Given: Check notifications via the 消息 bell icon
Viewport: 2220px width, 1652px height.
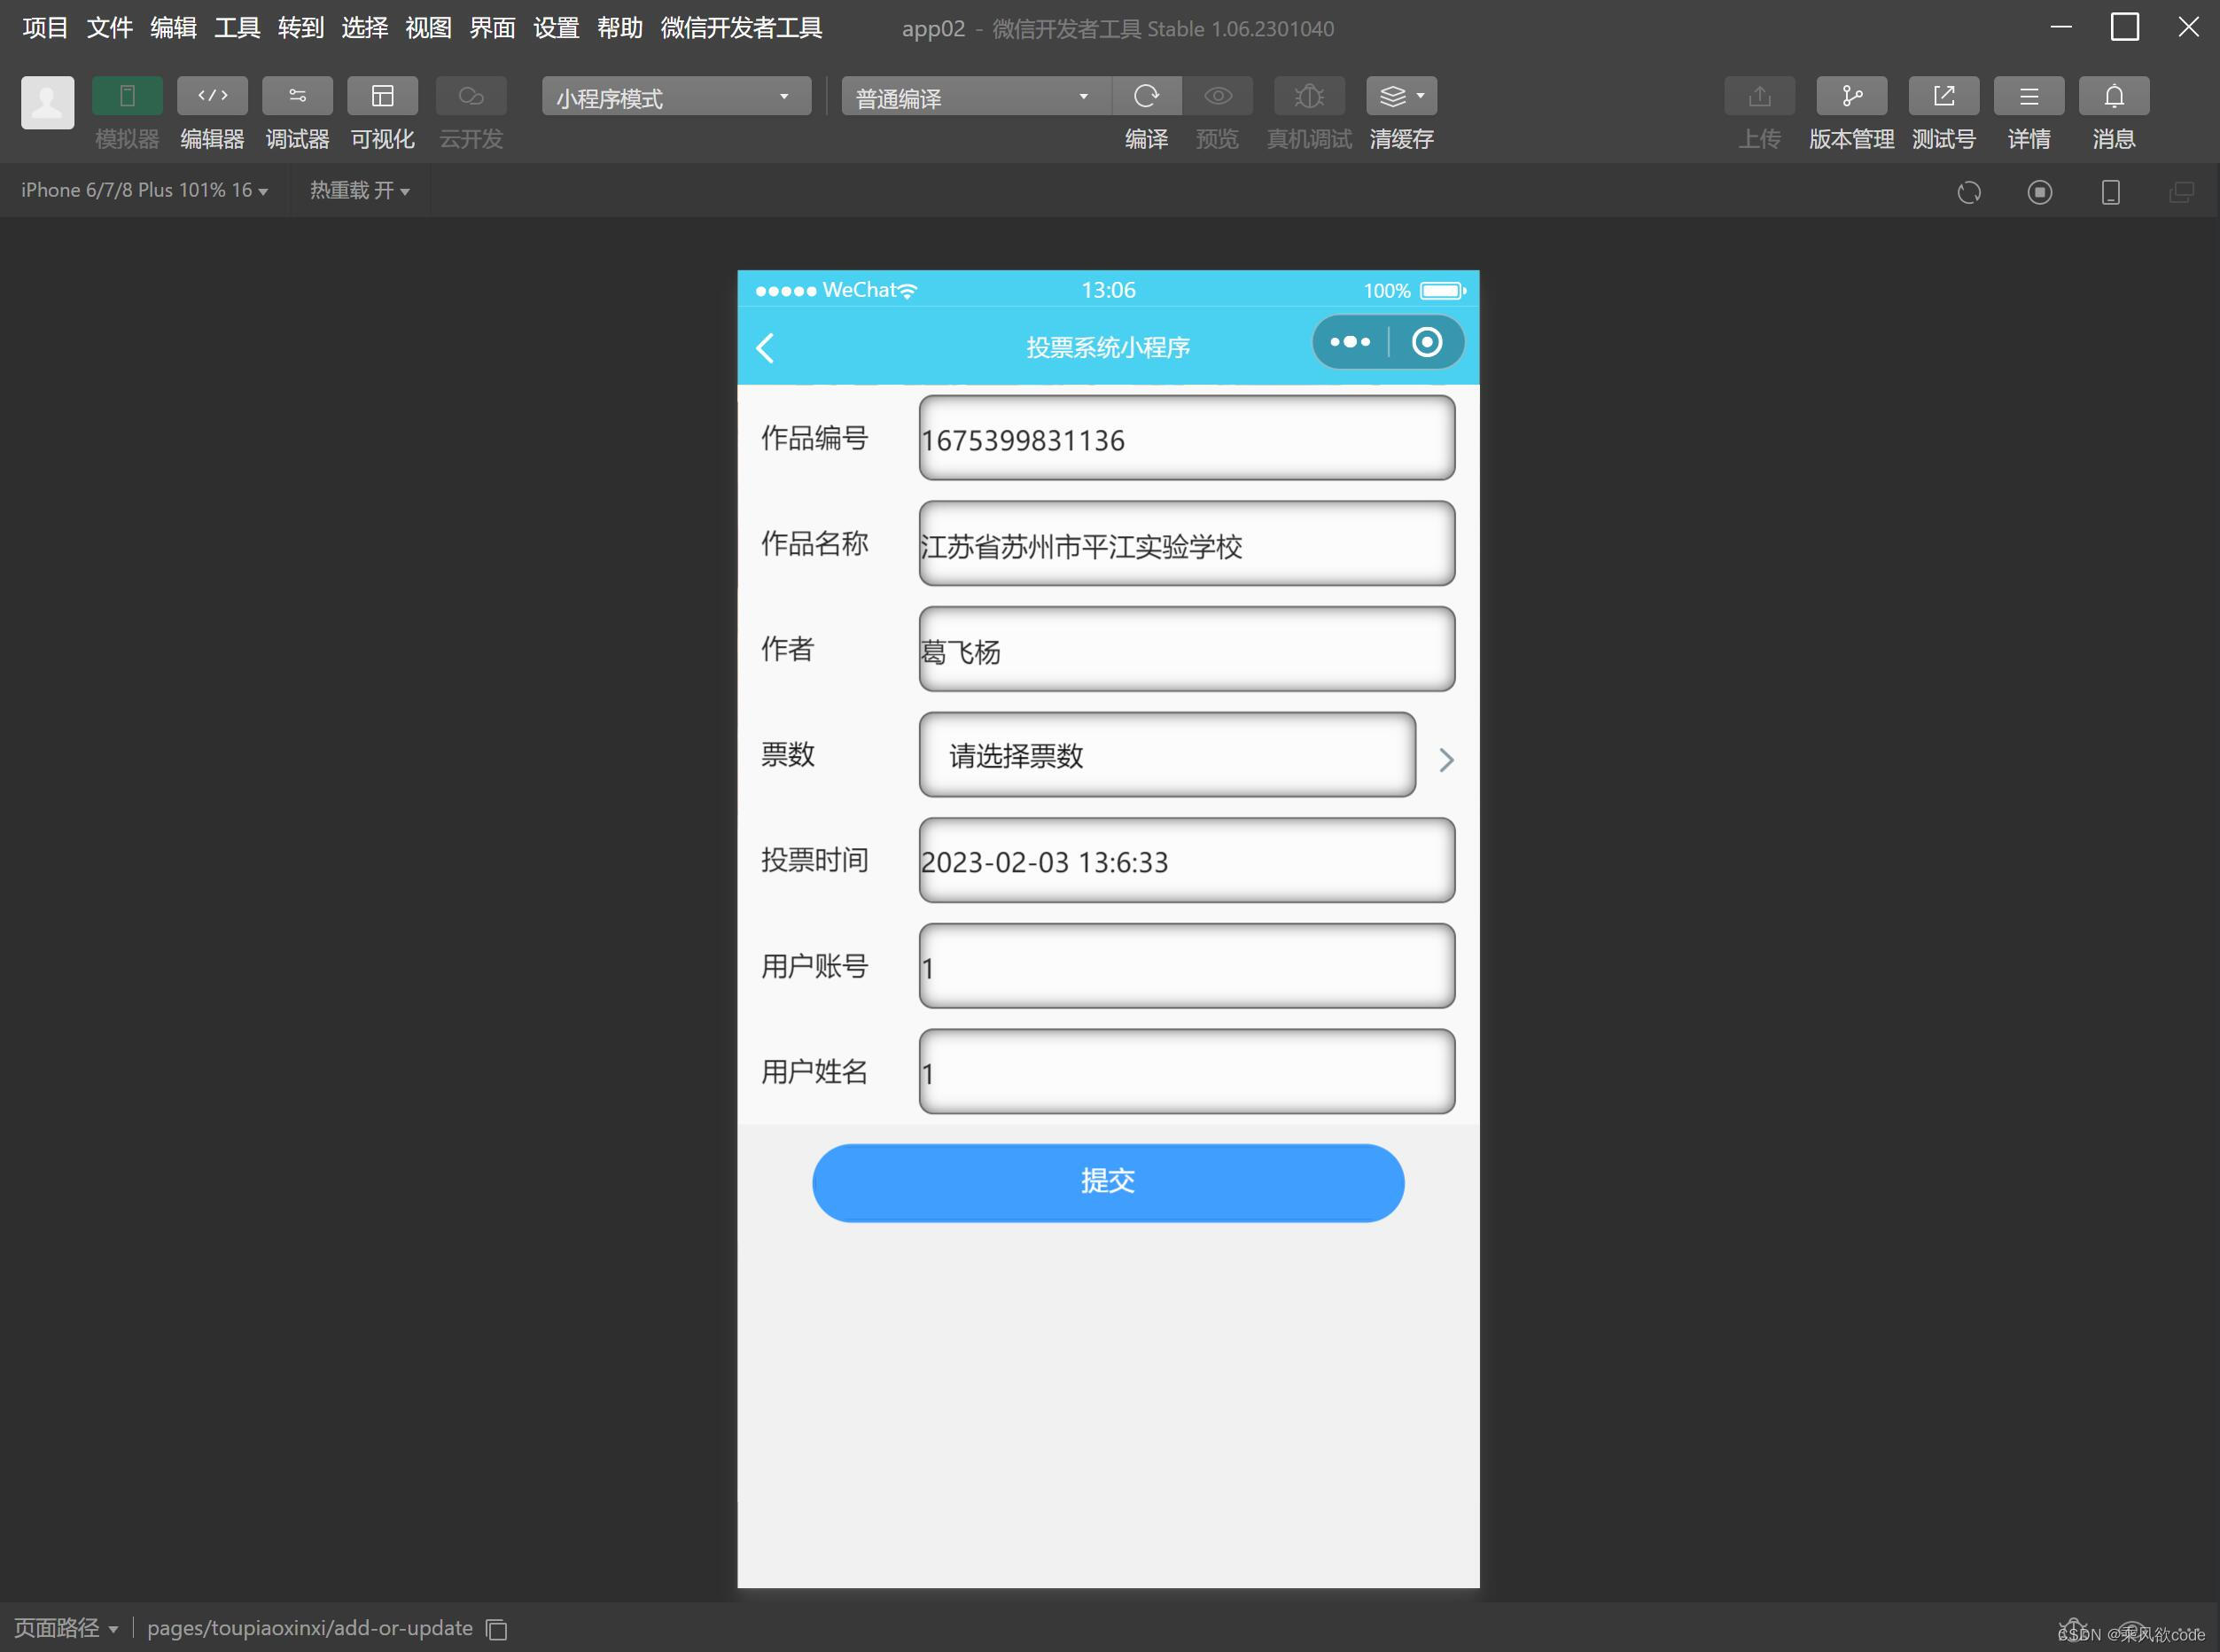Looking at the screenshot, I should pos(2115,96).
